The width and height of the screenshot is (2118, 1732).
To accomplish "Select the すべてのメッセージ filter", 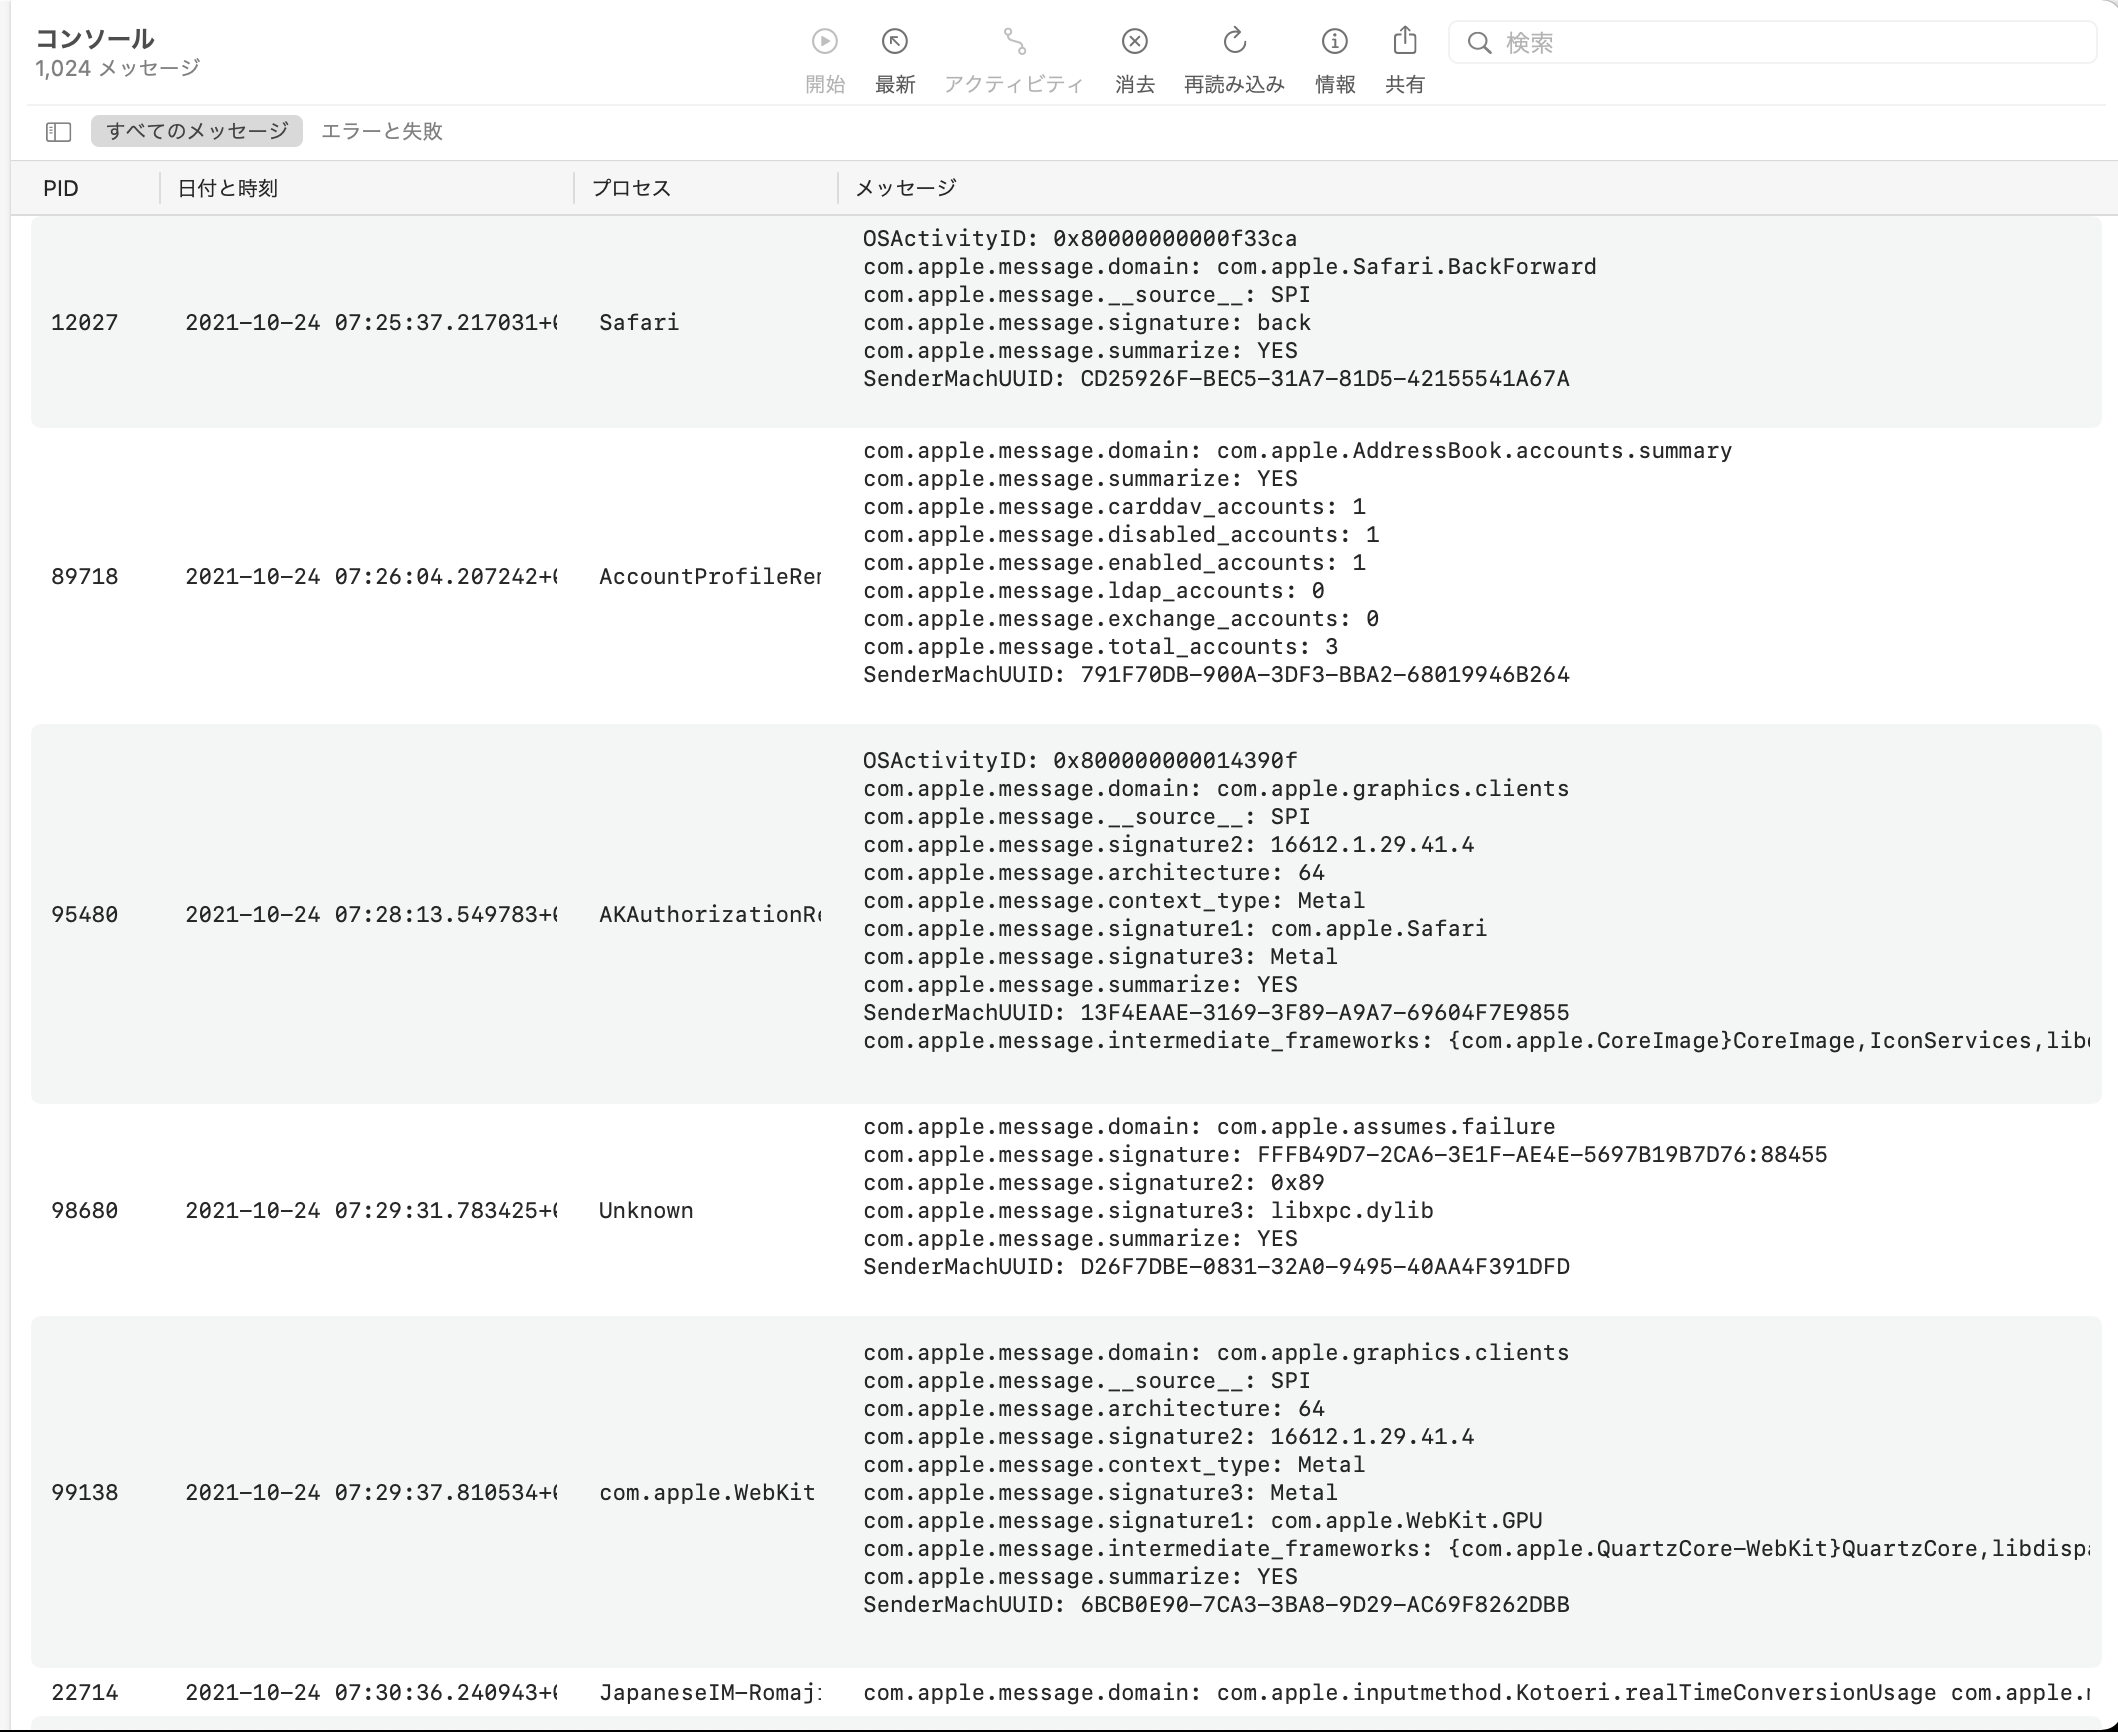I will (x=197, y=131).
